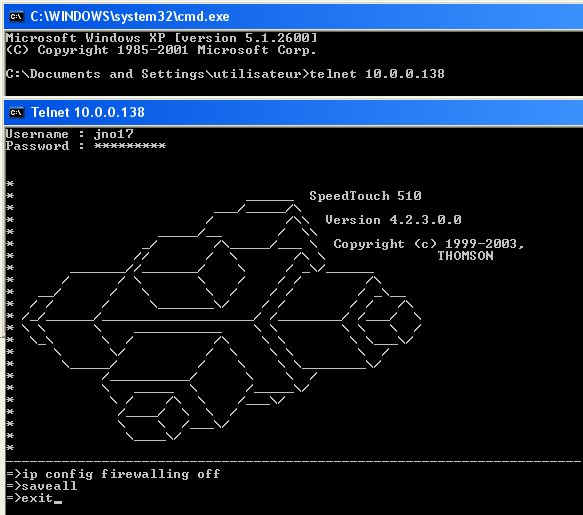This screenshot has height=515, width=583.
Task: Click the 'THOMSON' text
Action: point(466,256)
